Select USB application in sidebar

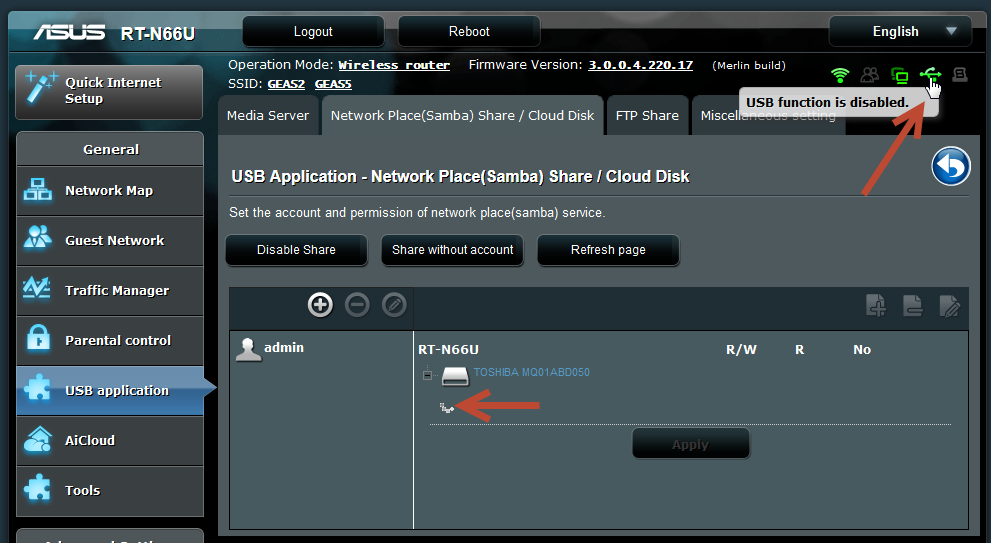pos(109,391)
